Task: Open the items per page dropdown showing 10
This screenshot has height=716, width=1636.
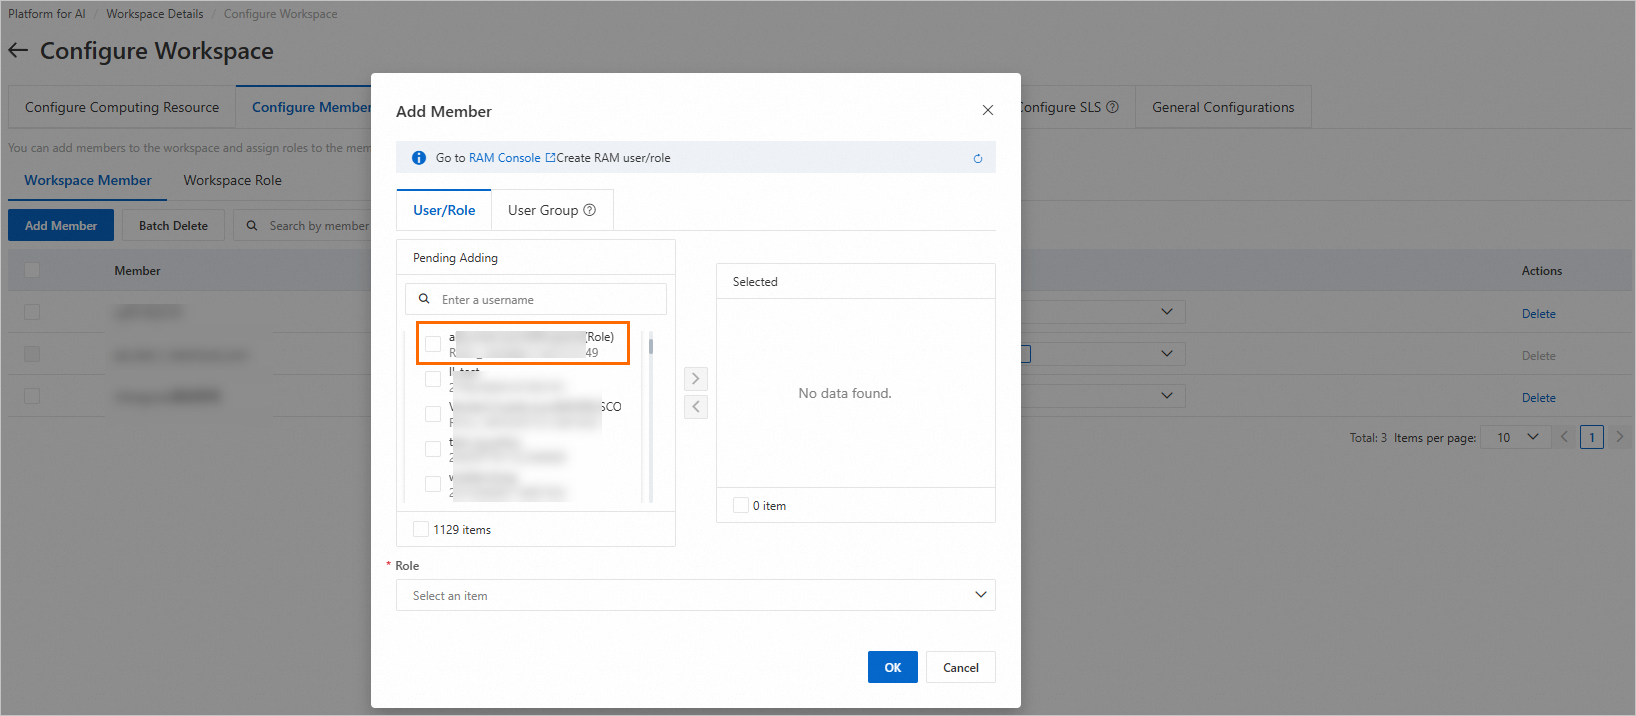Action: click(1517, 437)
